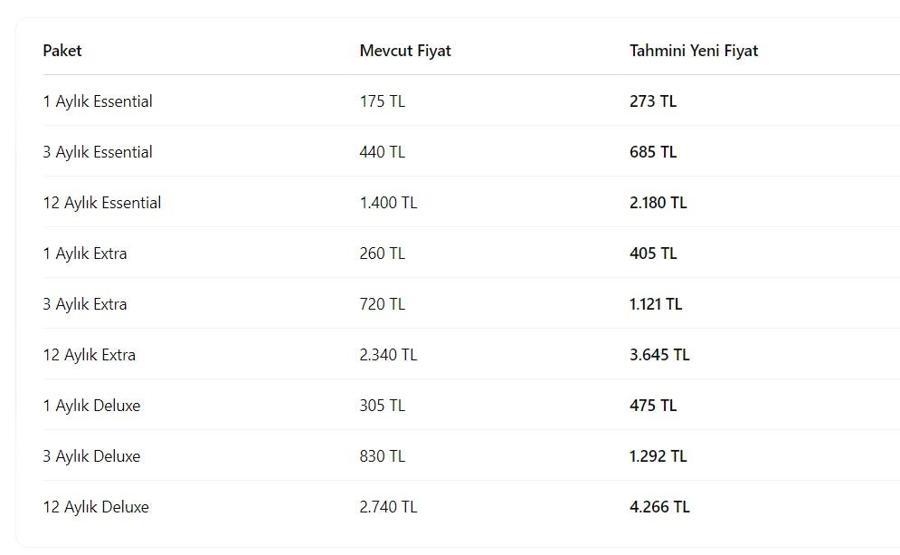Click the 720 TL current price cell

click(x=382, y=304)
